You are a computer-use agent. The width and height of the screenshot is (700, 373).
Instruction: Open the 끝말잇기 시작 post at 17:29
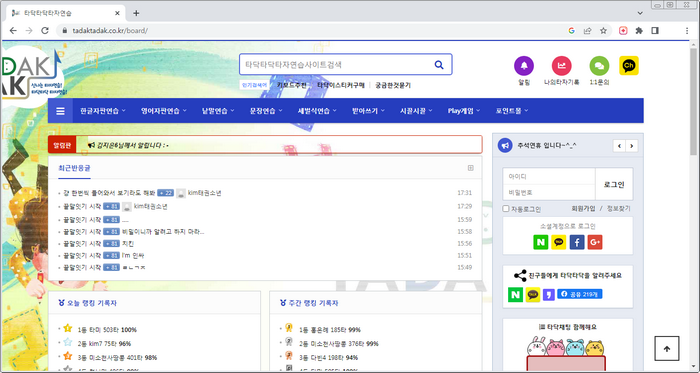coord(82,207)
